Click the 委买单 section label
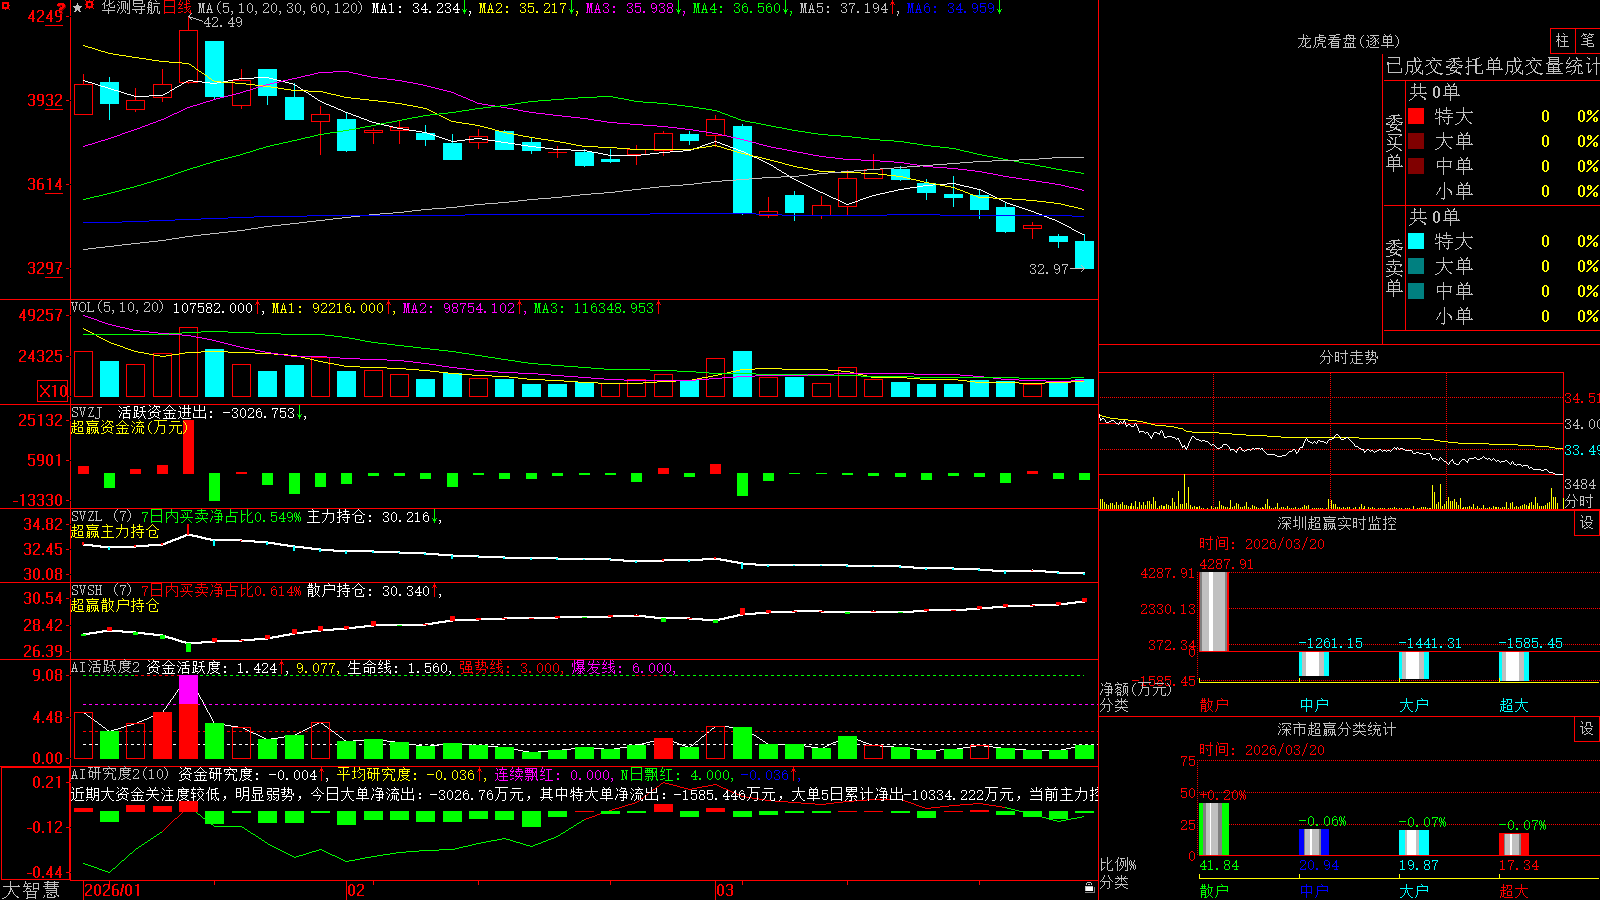1600x900 pixels. (1394, 143)
